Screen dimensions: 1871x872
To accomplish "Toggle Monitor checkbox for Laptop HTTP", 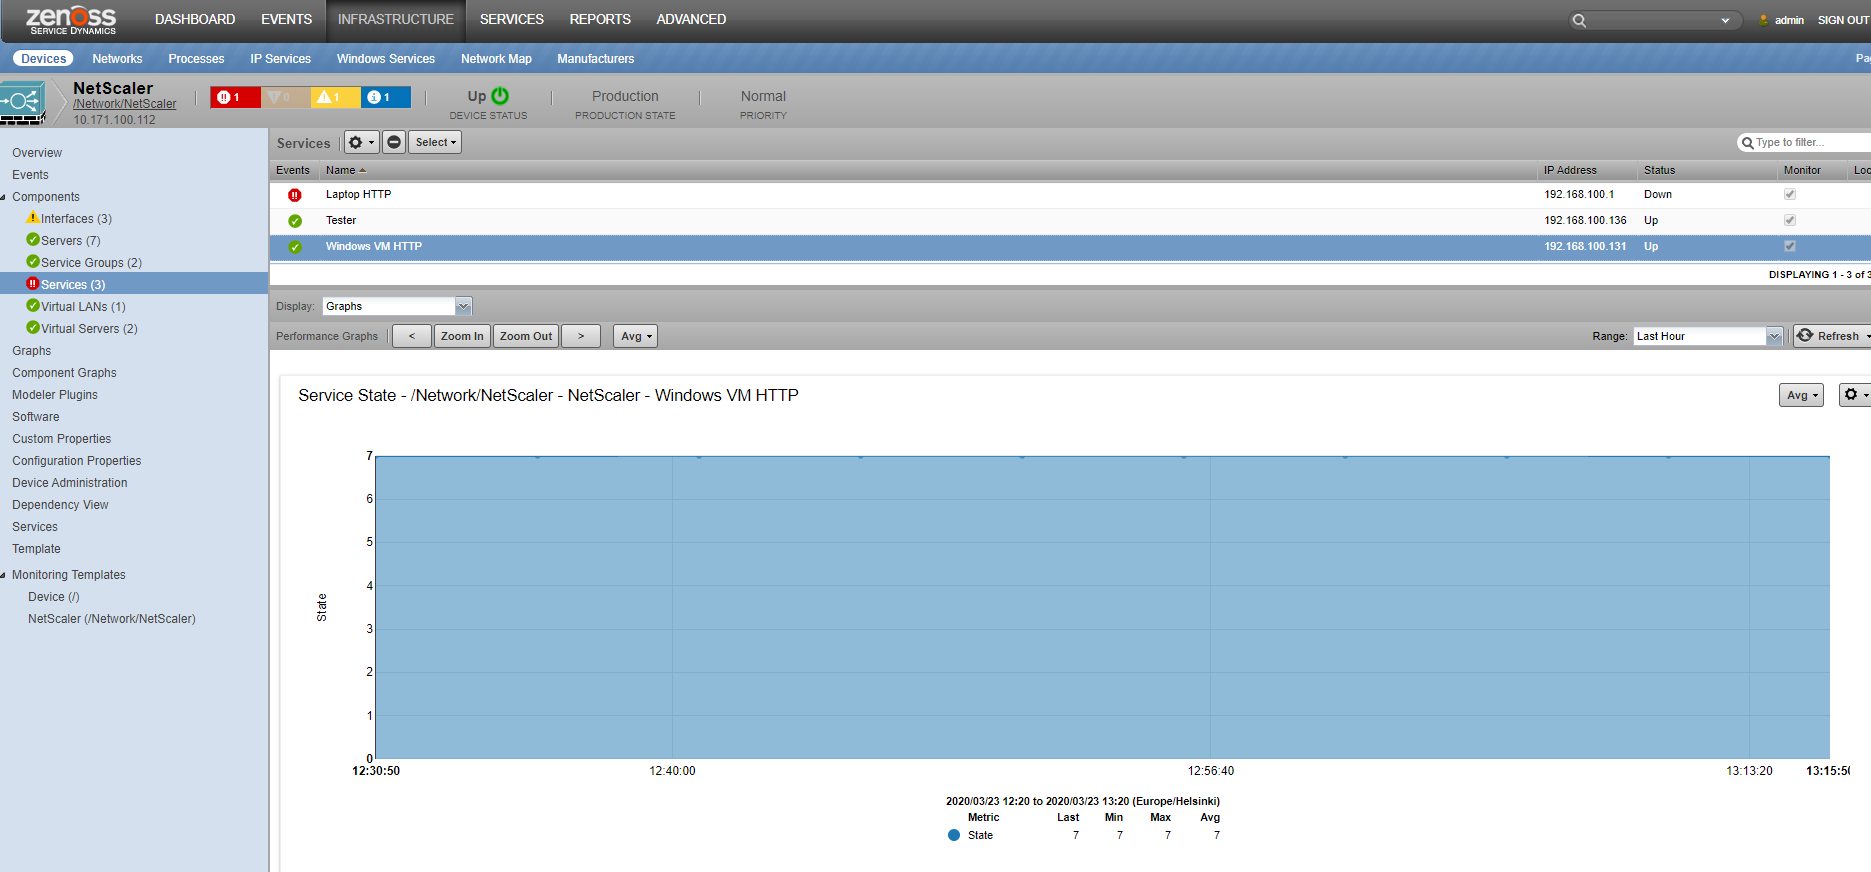I will coord(1790,194).
